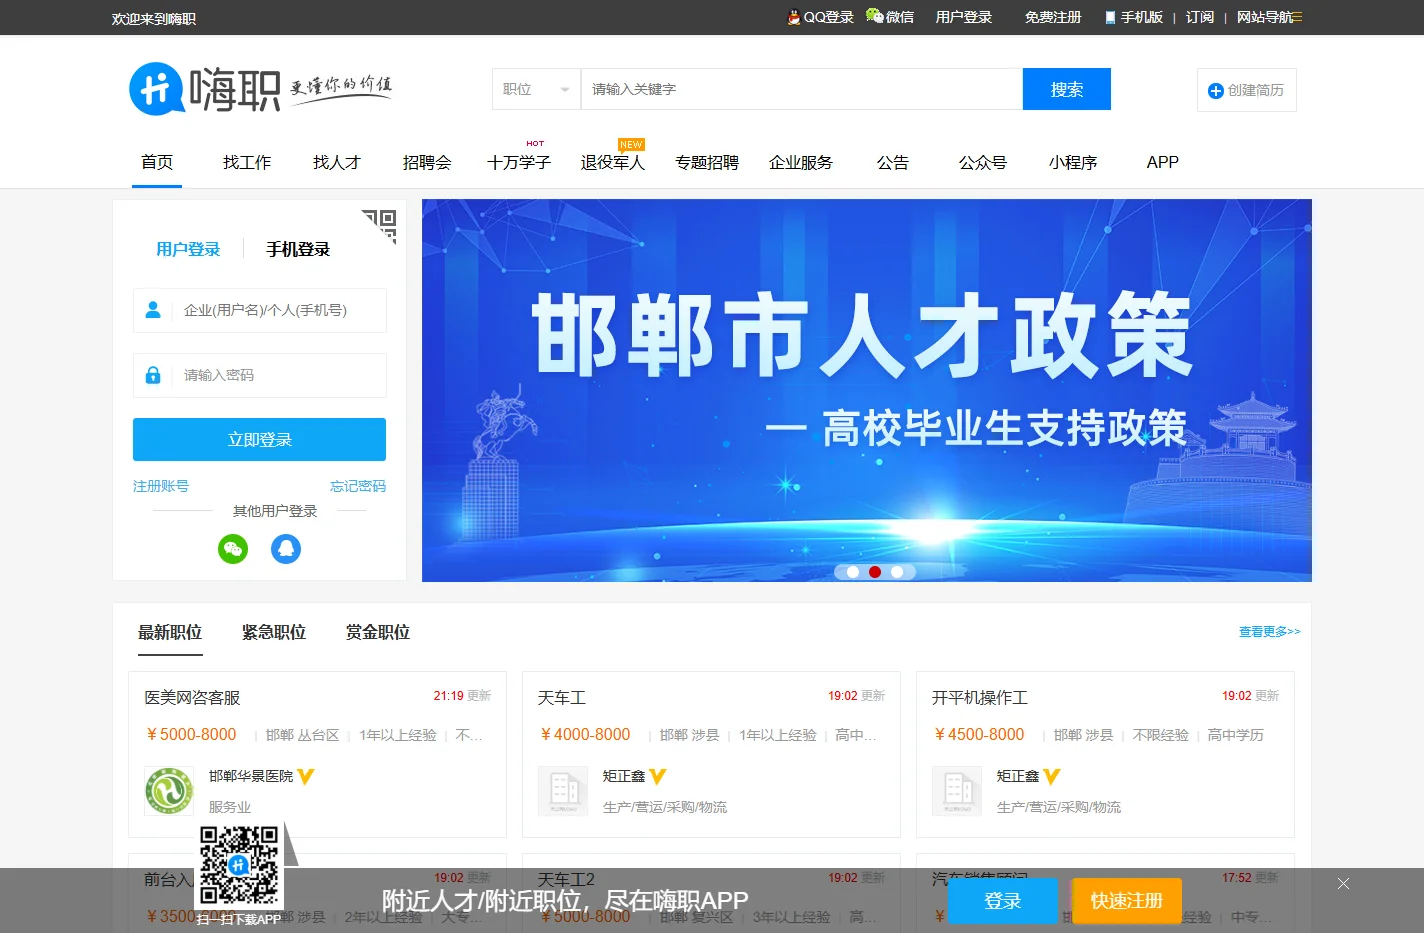
Task: Click the 嗨职 logo
Action: click(205, 89)
